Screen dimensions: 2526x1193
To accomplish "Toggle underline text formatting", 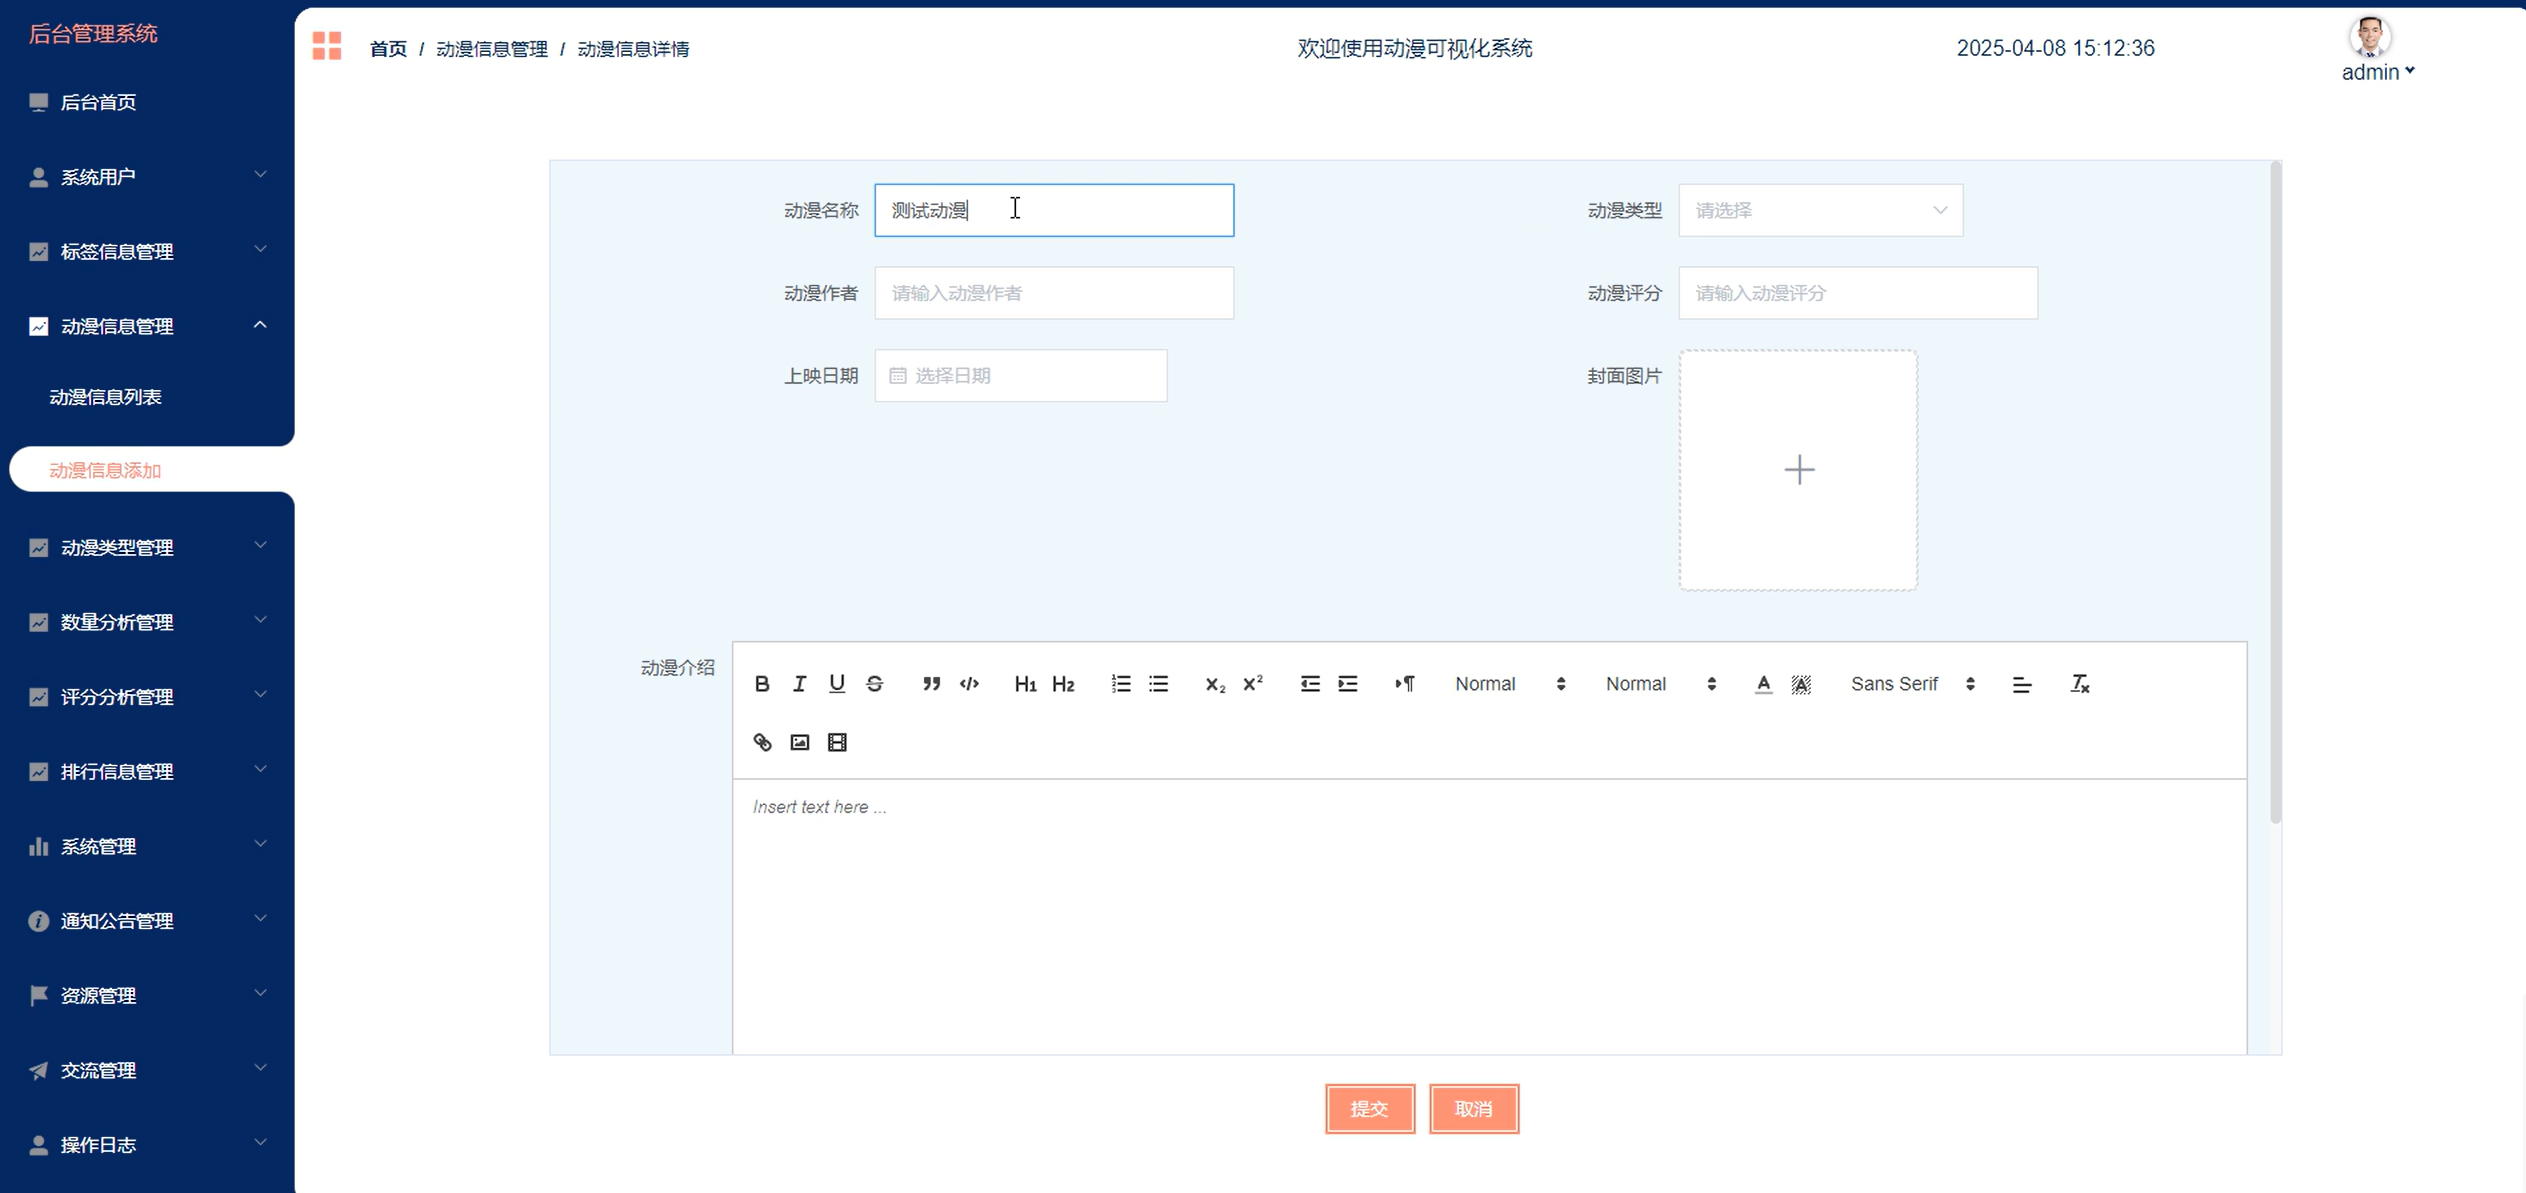I will click(x=837, y=684).
